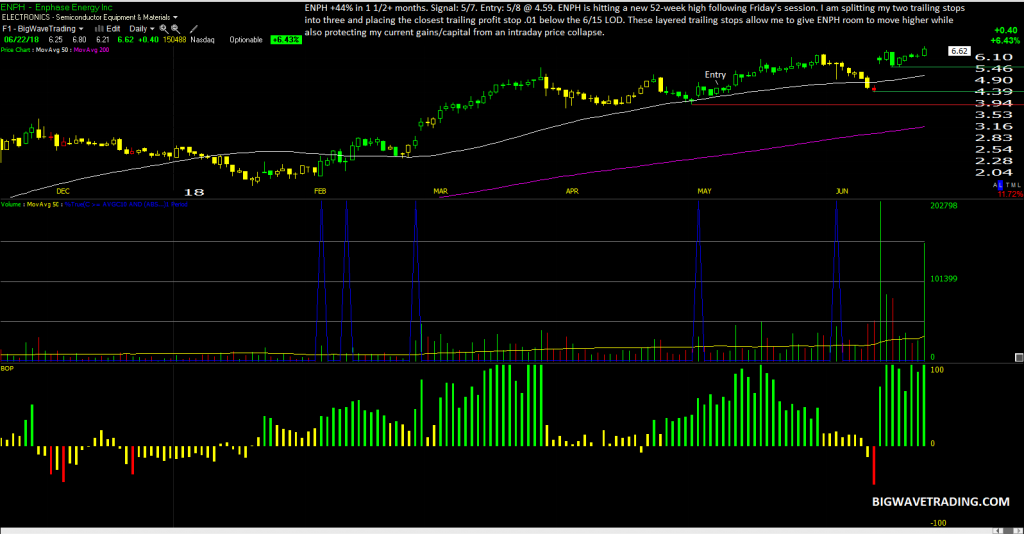Click the 2.04 price axis label
1024x534 pixels.
click(993, 172)
